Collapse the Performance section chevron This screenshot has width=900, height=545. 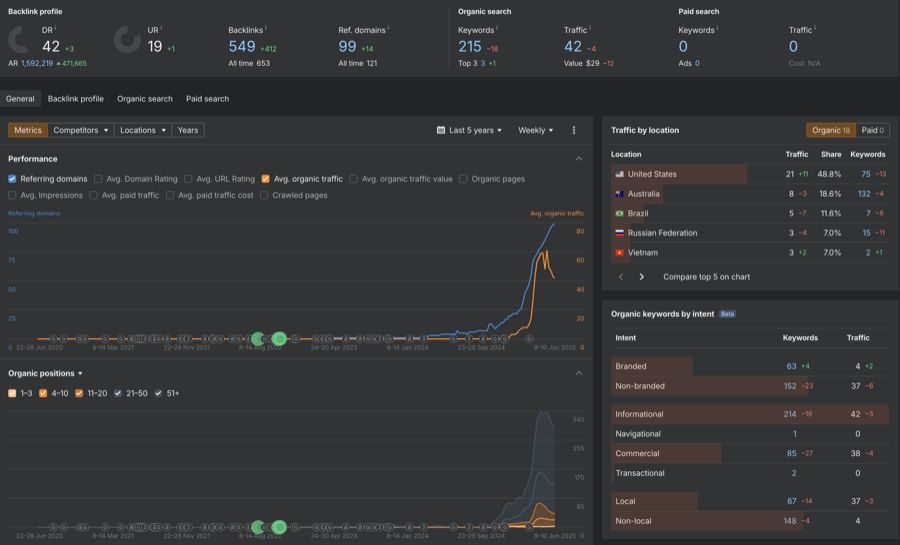click(578, 159)
